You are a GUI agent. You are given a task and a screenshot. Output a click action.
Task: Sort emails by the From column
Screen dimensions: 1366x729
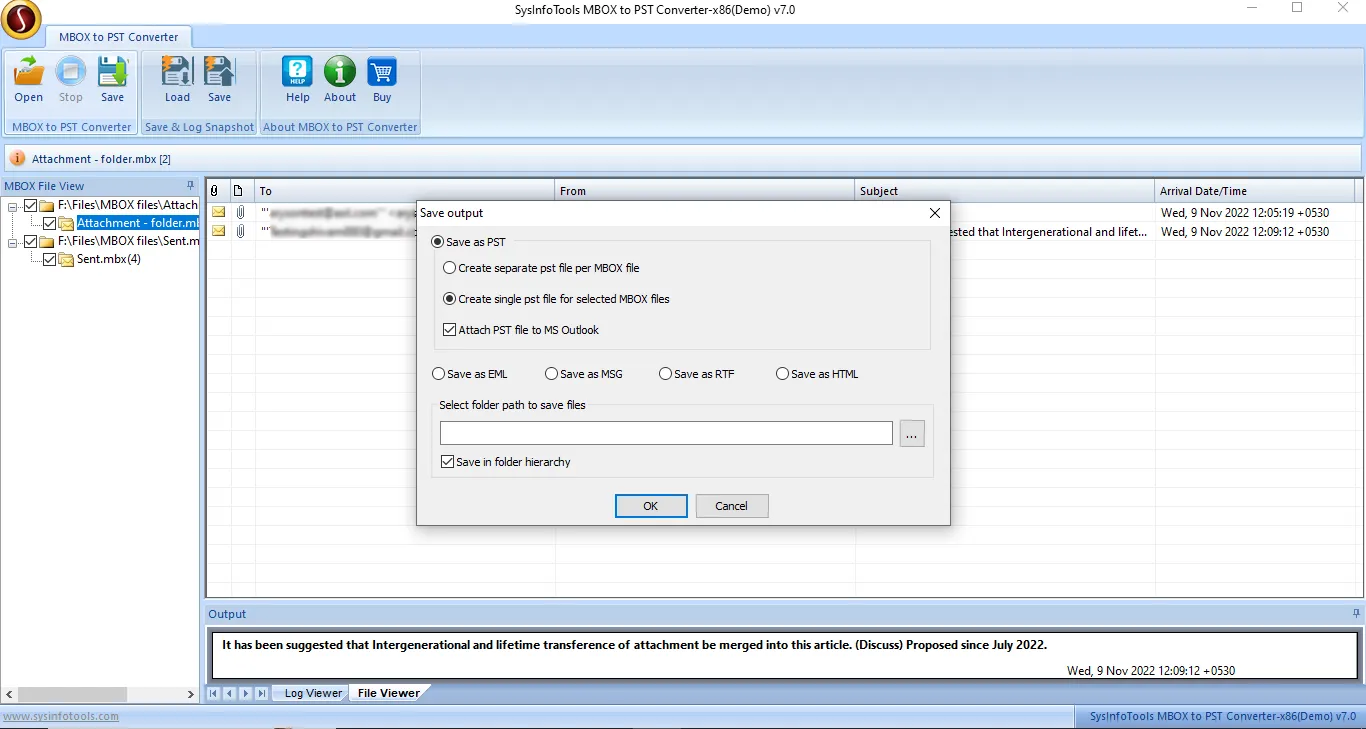point(705,191)
